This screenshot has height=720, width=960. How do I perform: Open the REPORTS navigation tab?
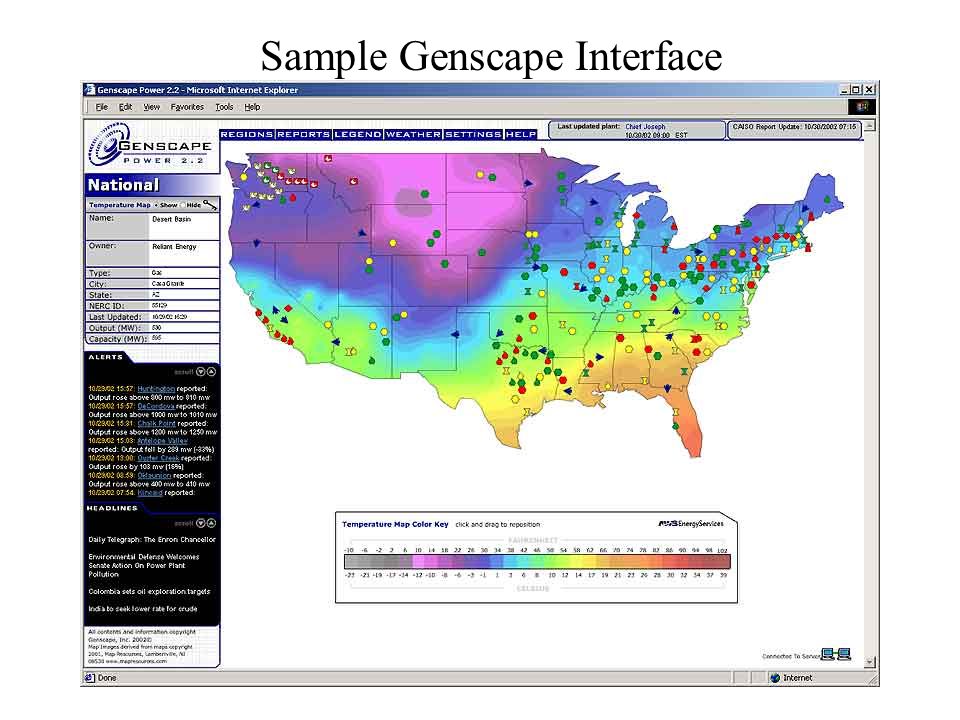(303, 134)
